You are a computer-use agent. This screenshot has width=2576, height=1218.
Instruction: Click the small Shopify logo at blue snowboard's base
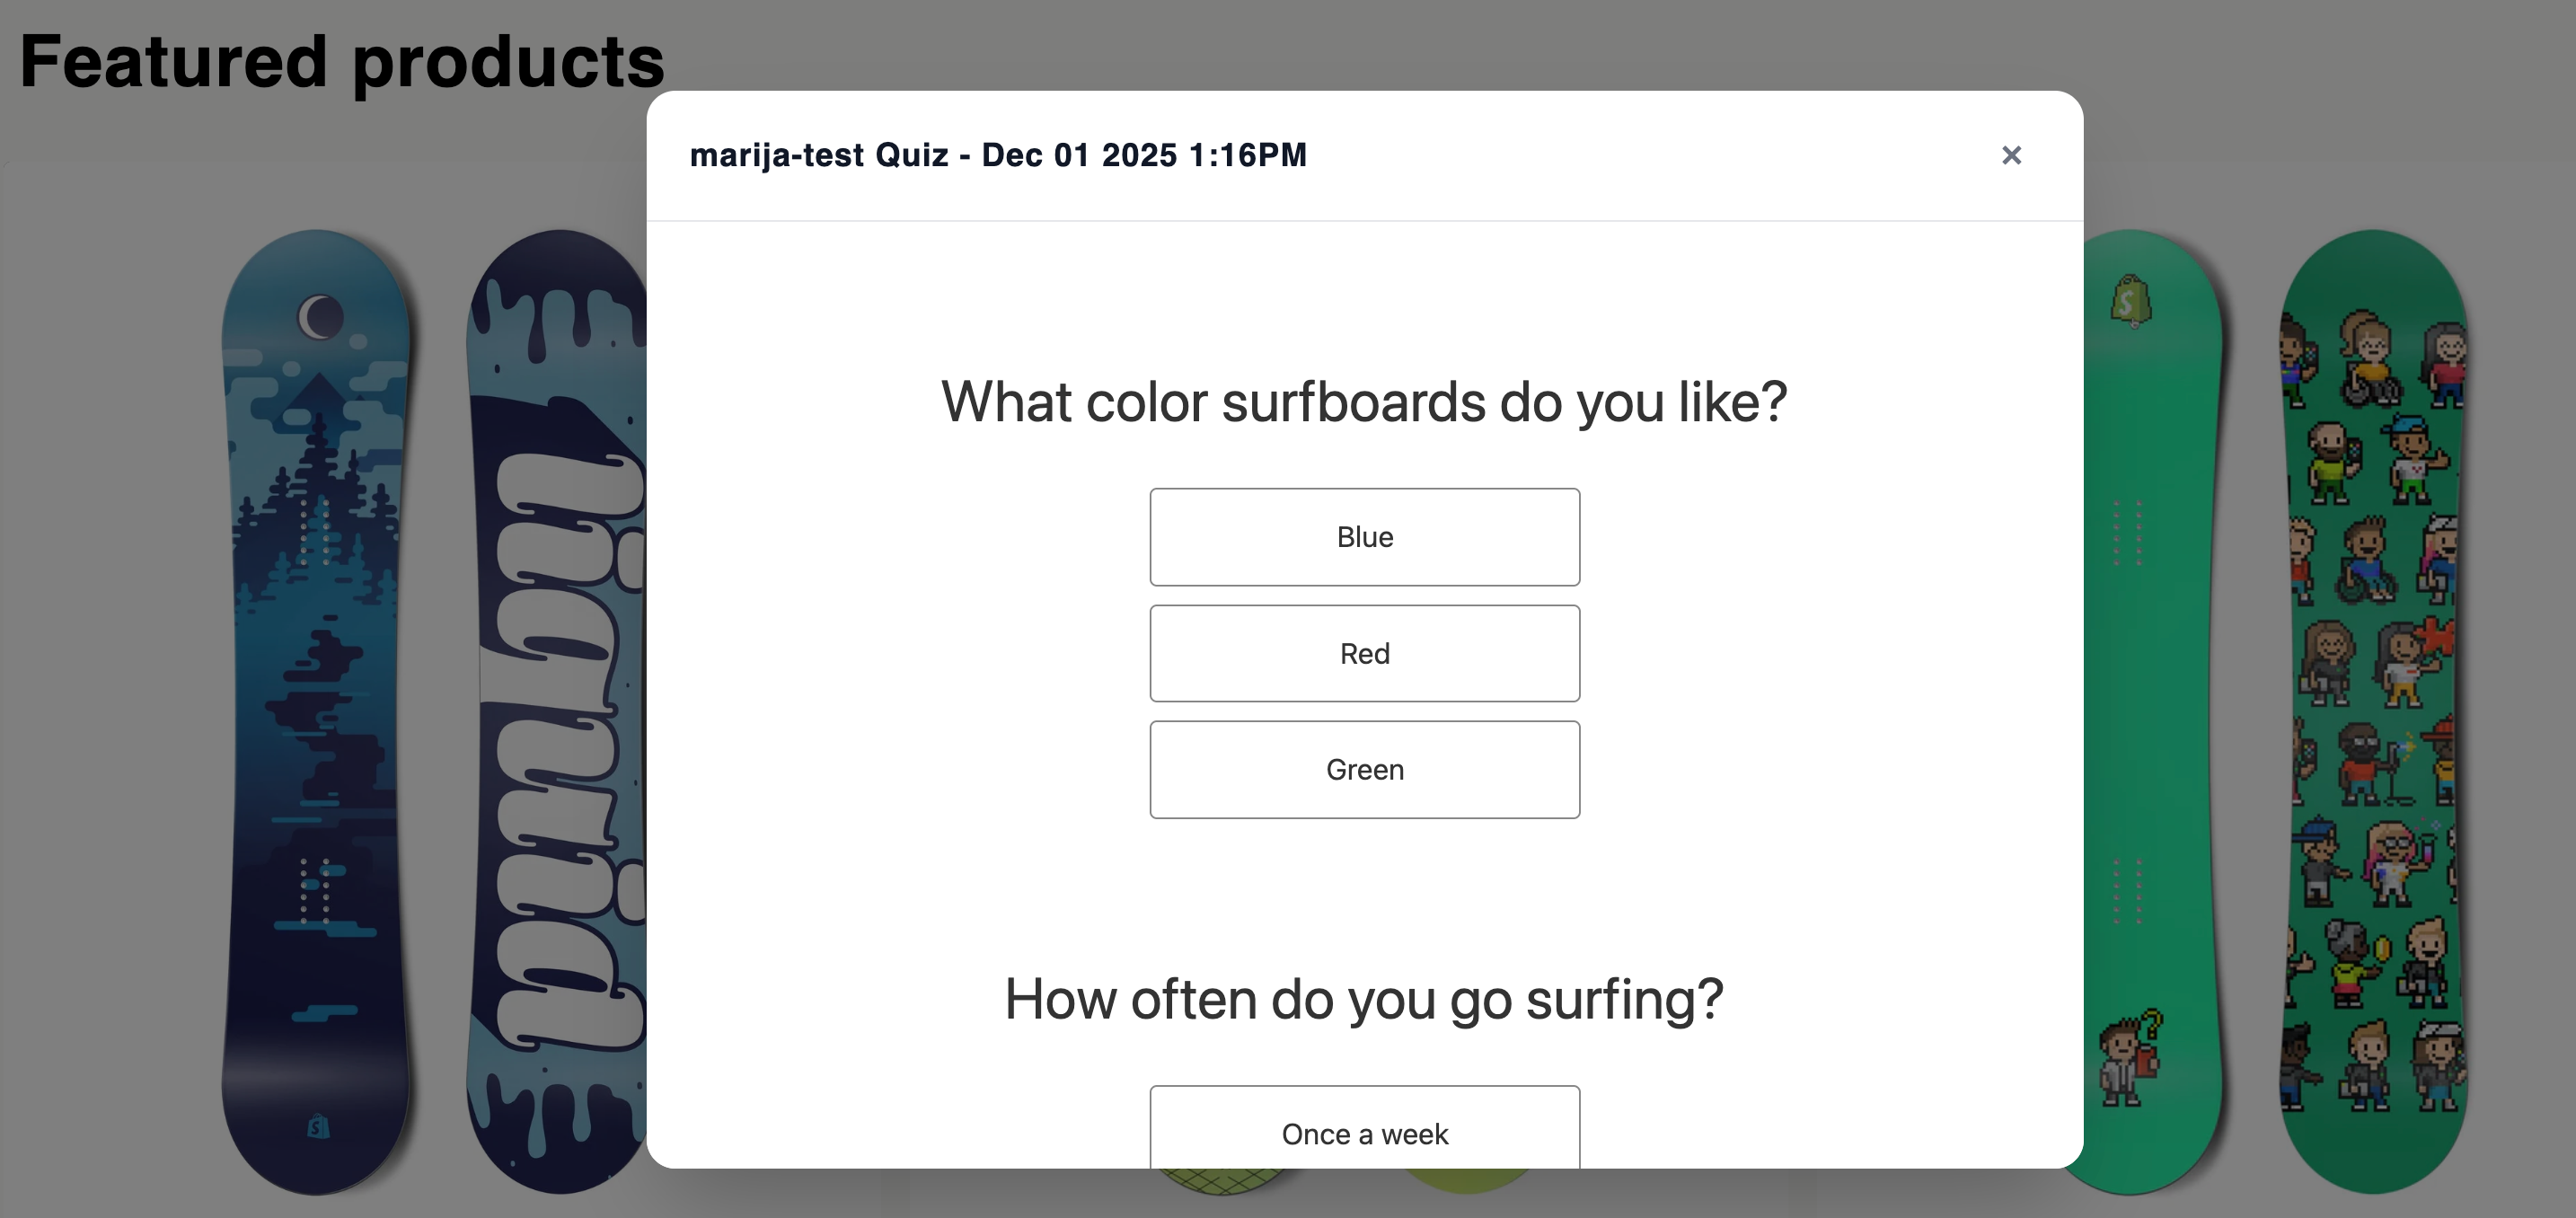click(317, 1127)
